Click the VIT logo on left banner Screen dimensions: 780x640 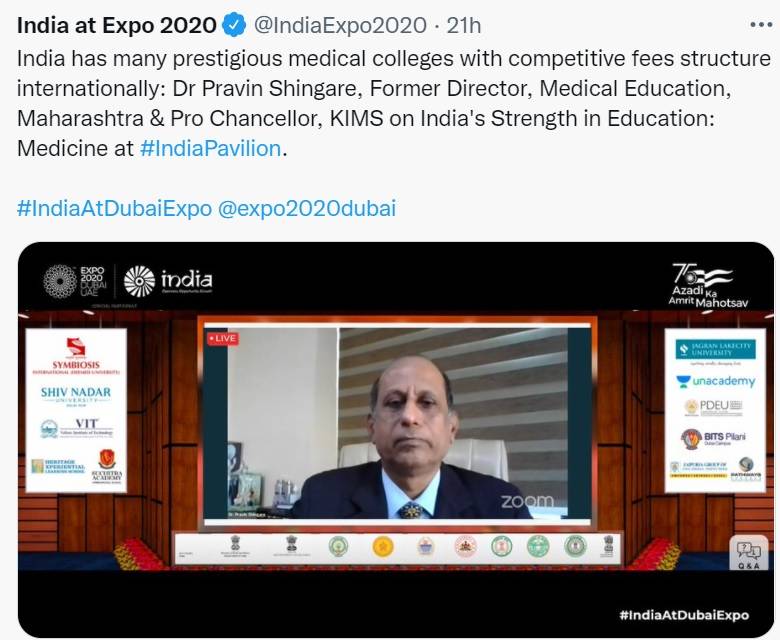pyautogui.click(x=77, y=428)
